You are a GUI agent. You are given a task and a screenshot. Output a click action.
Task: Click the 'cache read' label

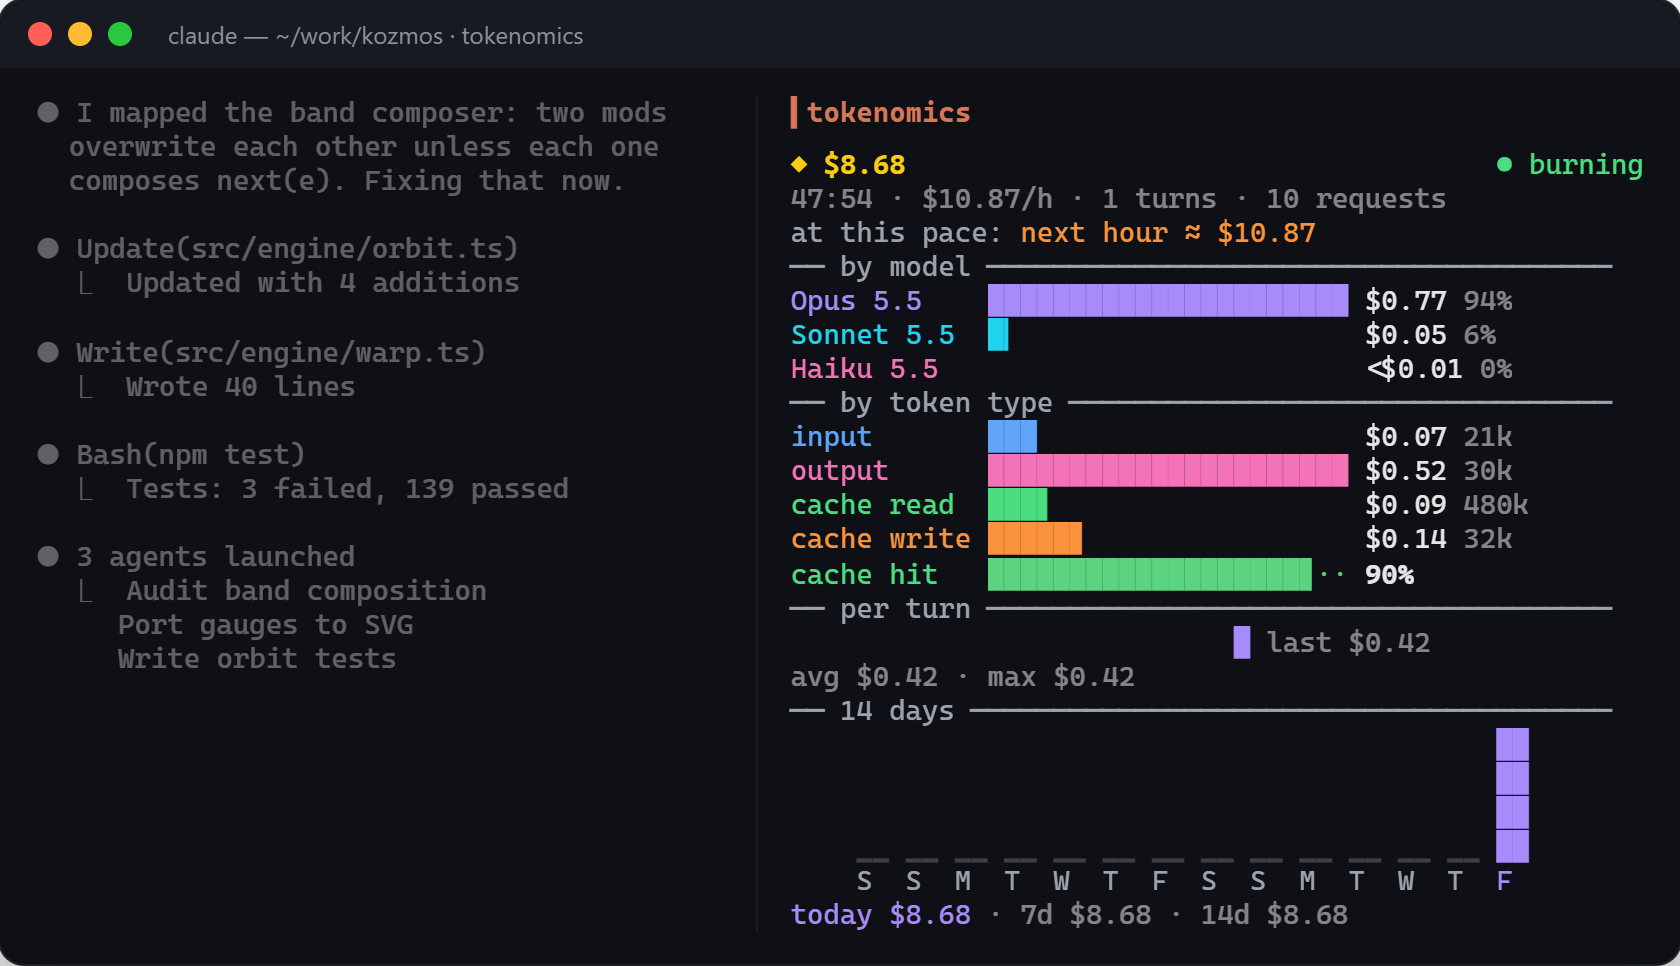click(872, 504)
